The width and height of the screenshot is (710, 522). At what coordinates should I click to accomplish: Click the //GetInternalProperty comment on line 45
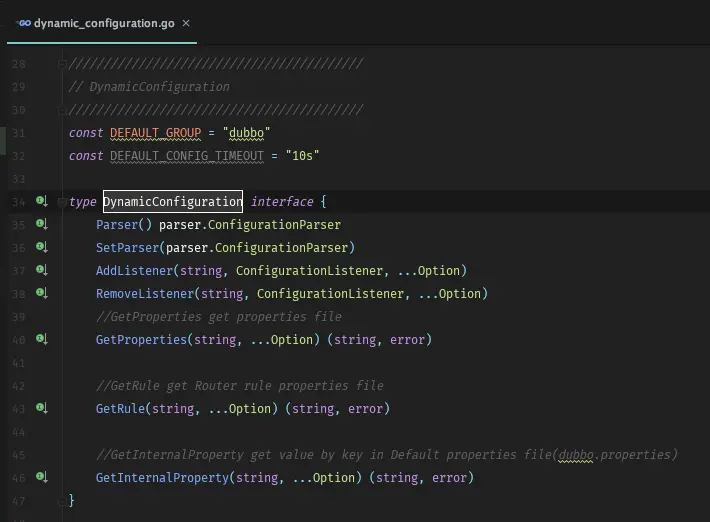pyautogui.click(x=387, y=455)
